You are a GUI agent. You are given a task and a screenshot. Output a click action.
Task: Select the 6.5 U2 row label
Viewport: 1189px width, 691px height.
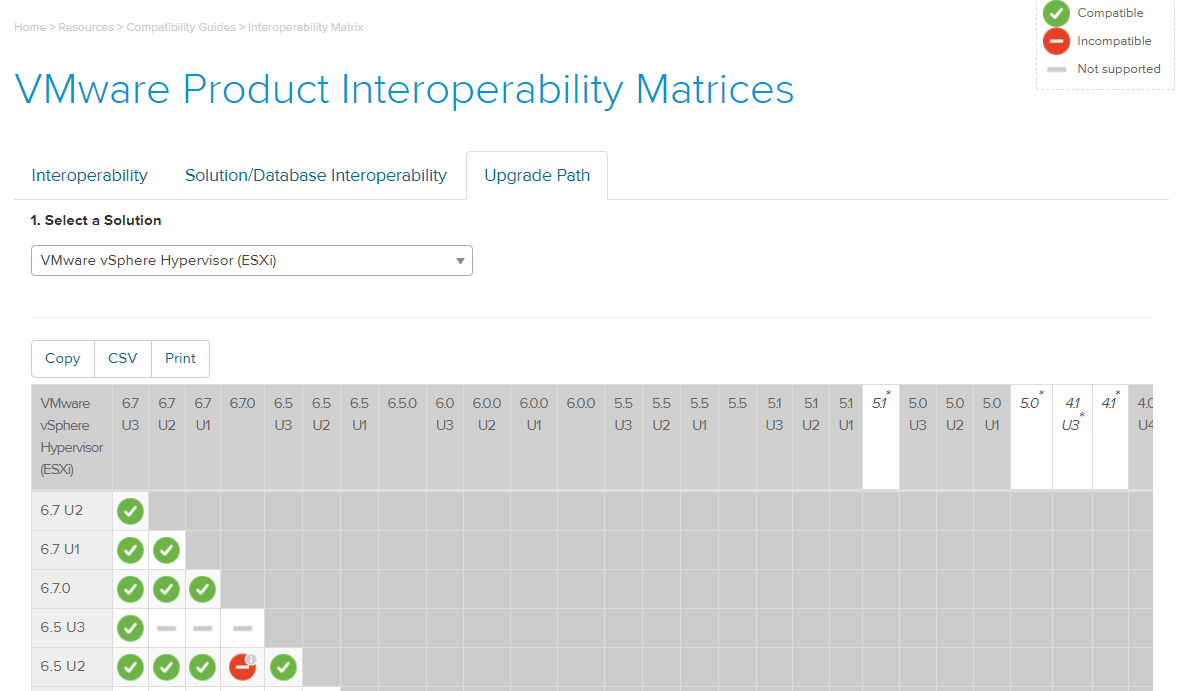click(72, 666)
